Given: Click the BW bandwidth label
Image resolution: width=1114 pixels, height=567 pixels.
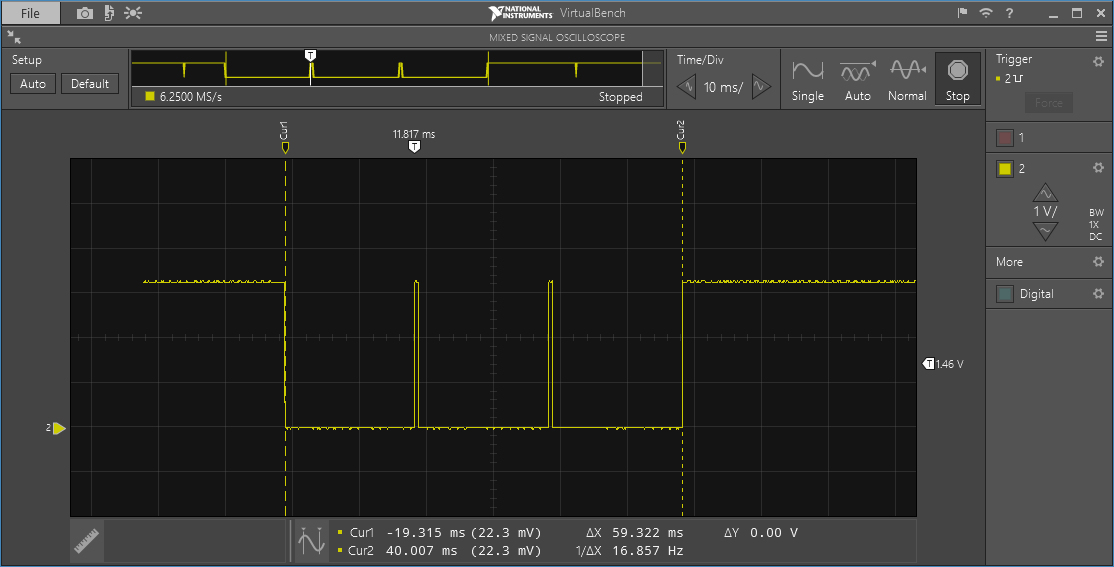Looking at the screenshot, I should pos(1096,212).
